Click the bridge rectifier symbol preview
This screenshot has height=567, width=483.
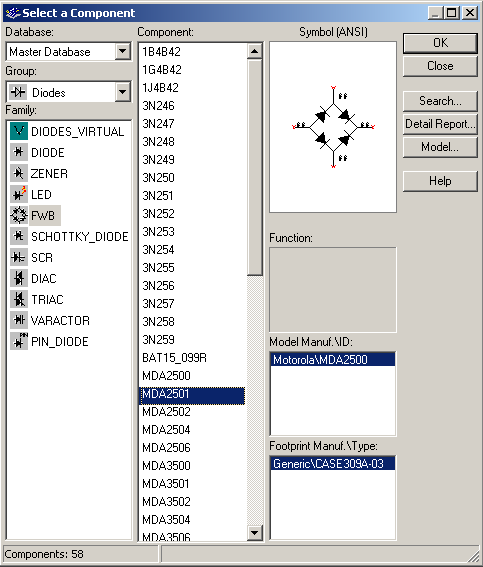pyautogui.click(x=333, y=127)
